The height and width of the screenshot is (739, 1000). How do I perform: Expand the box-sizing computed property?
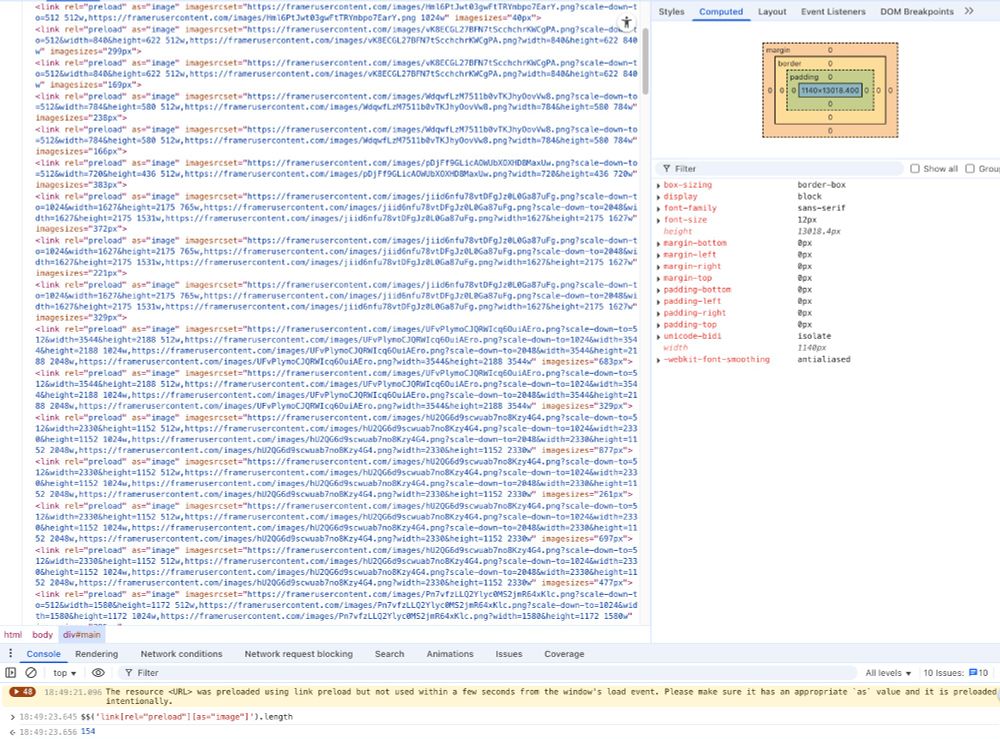point(658,185)
